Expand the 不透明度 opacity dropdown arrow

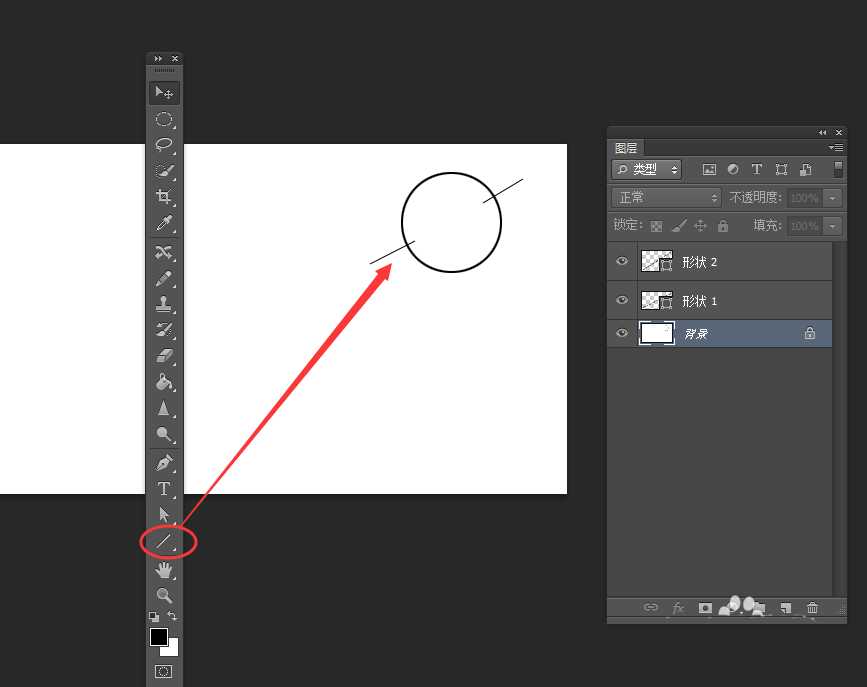(x=834, y=198)
